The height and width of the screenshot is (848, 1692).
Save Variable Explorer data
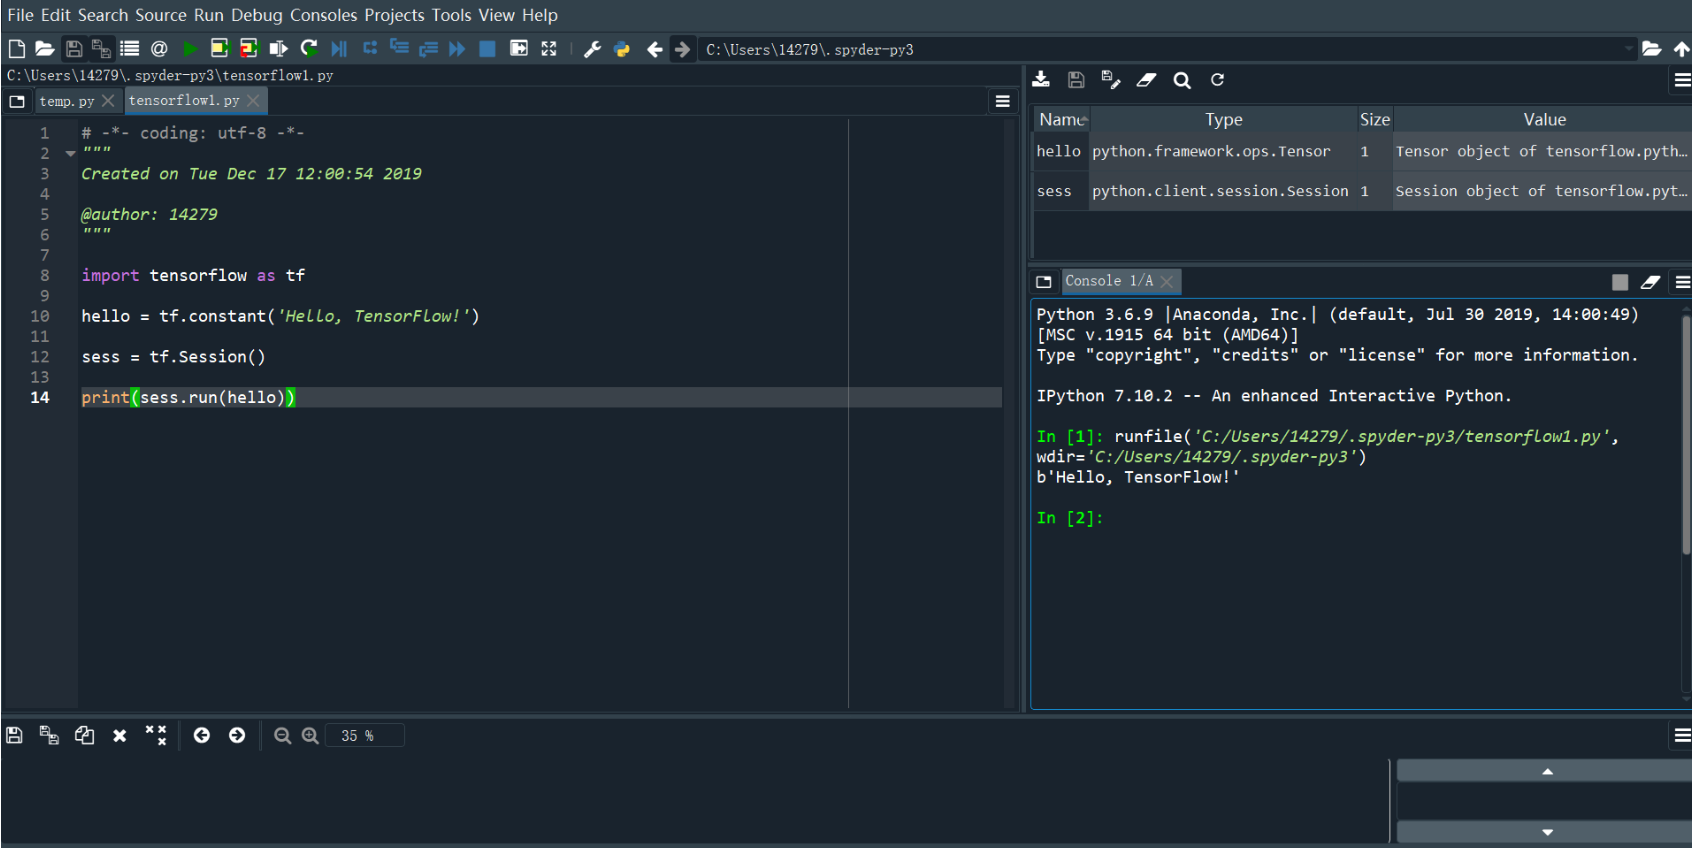[x=1076, y=80]
